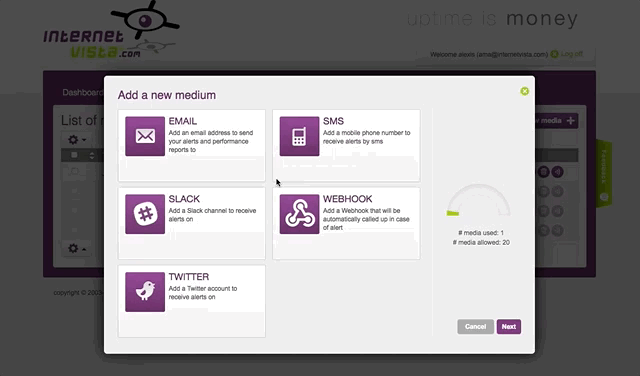Toggle the select-all checkbox in list header
The width and height of the screenshot is (640, 376).
click(74, 155)
